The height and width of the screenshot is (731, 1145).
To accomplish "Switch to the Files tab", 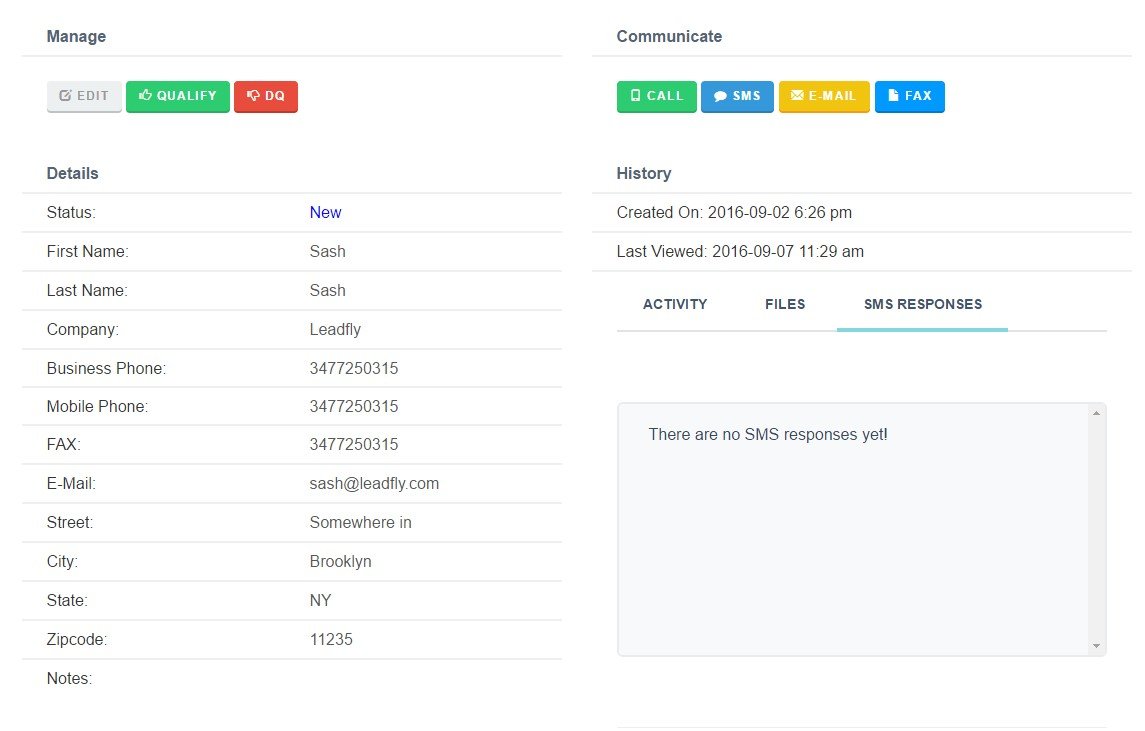I will (x=785, y=305).
